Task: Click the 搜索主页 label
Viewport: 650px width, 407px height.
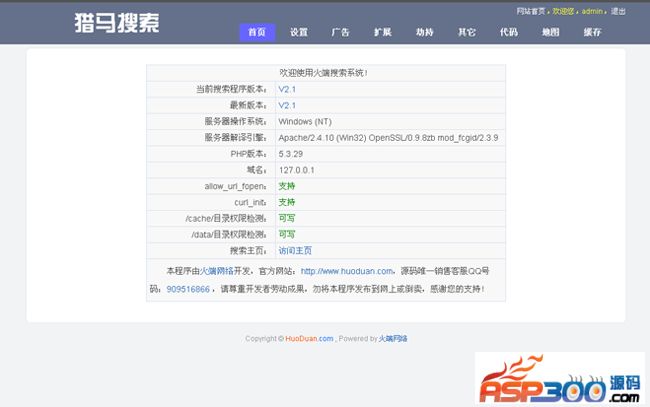Action: pyautogui.click(x=249, y=251)
